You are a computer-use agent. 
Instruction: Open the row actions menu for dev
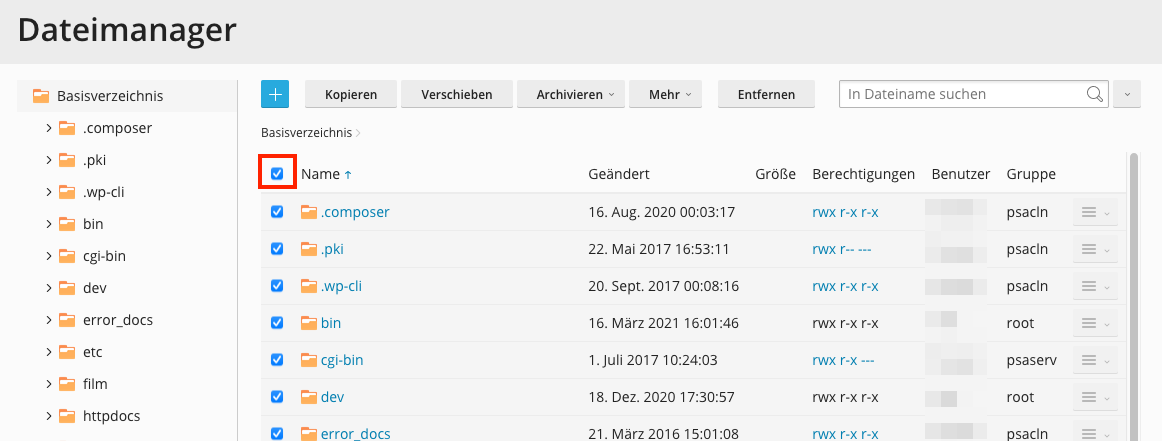coord(1094,397)
